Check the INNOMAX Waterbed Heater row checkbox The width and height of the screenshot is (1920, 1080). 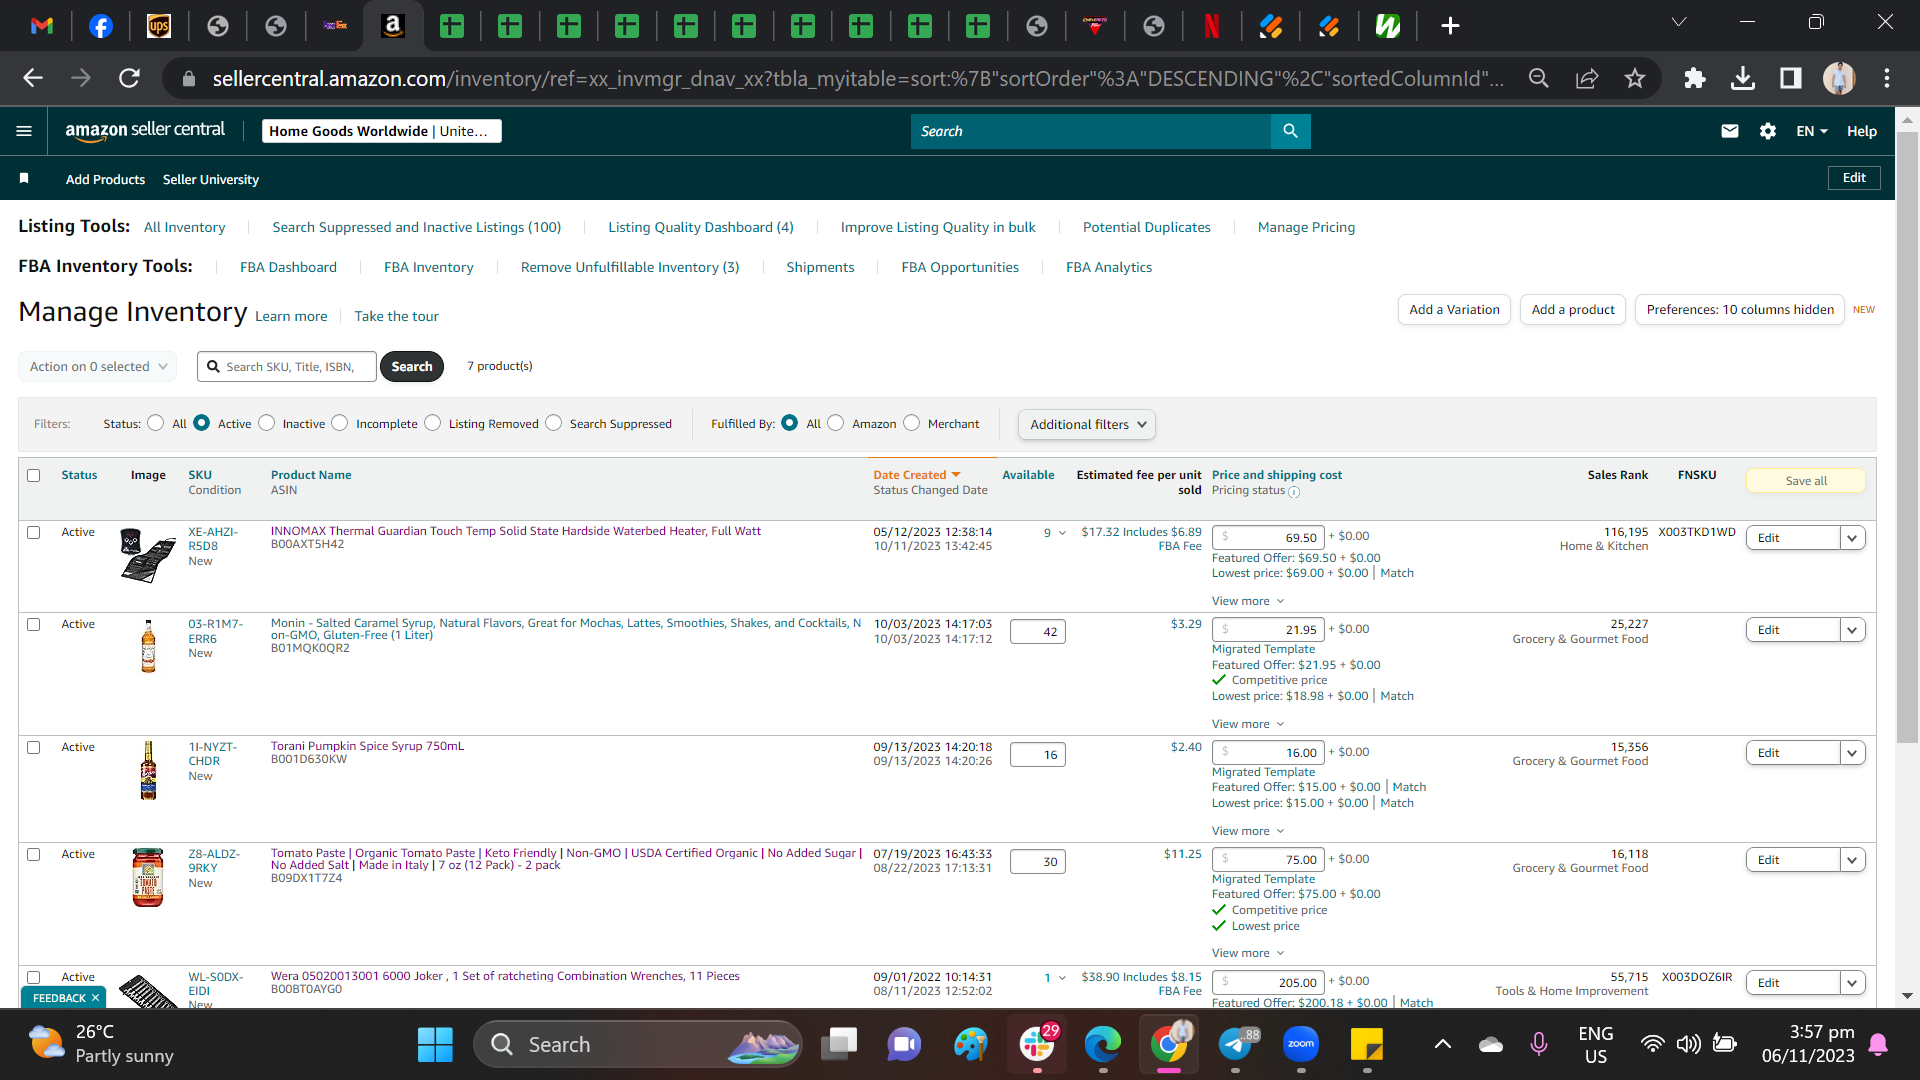tap(34, 533)
